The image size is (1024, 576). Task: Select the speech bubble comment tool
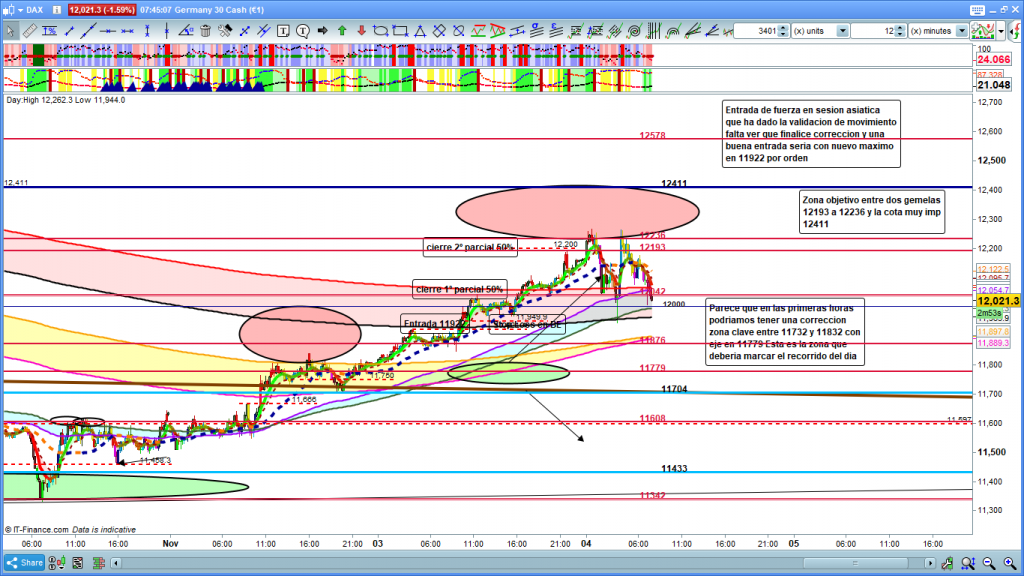[x=301, y=31]
